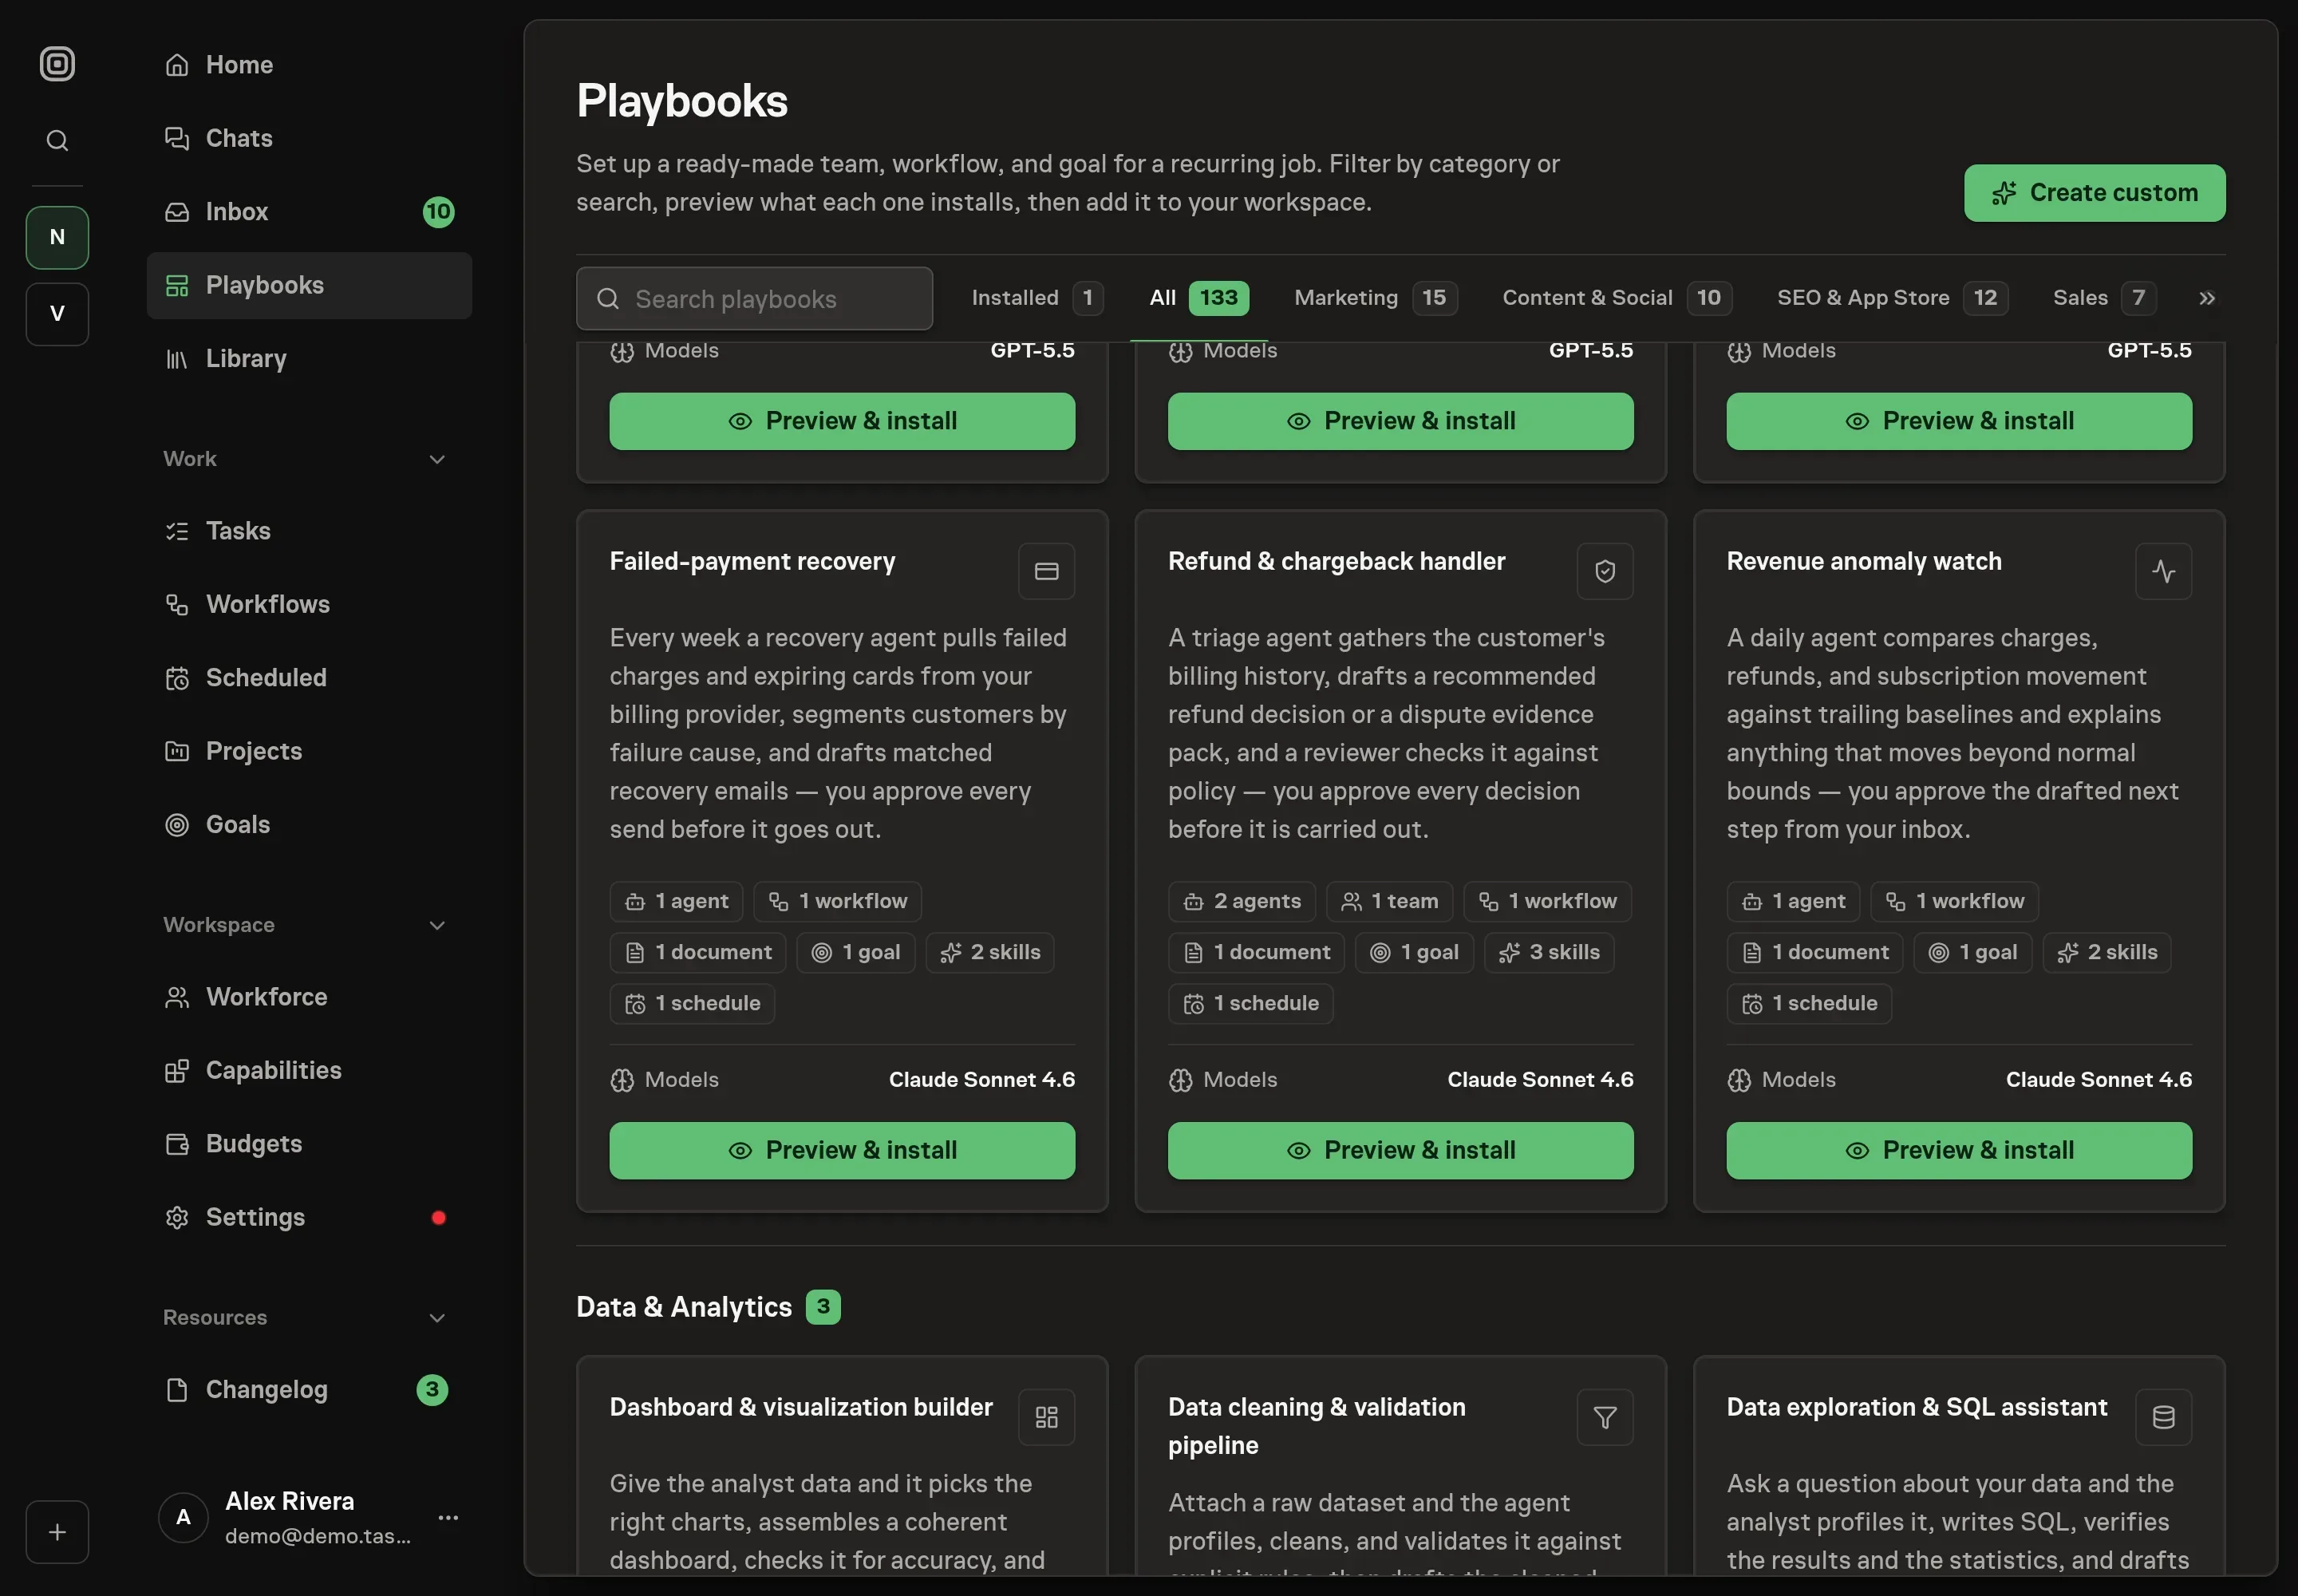This screenshot has width=2298, height=1596.
Task: Click the 2 agents chip on Refund card
Action: (x=1242, y=902)
